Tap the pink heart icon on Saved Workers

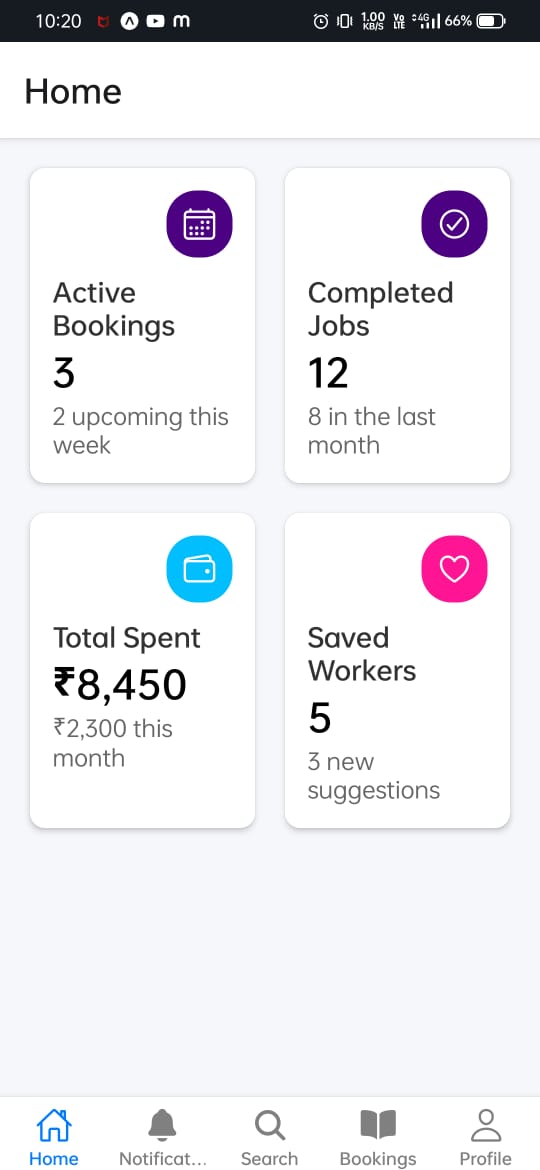[x=454, y=569]
